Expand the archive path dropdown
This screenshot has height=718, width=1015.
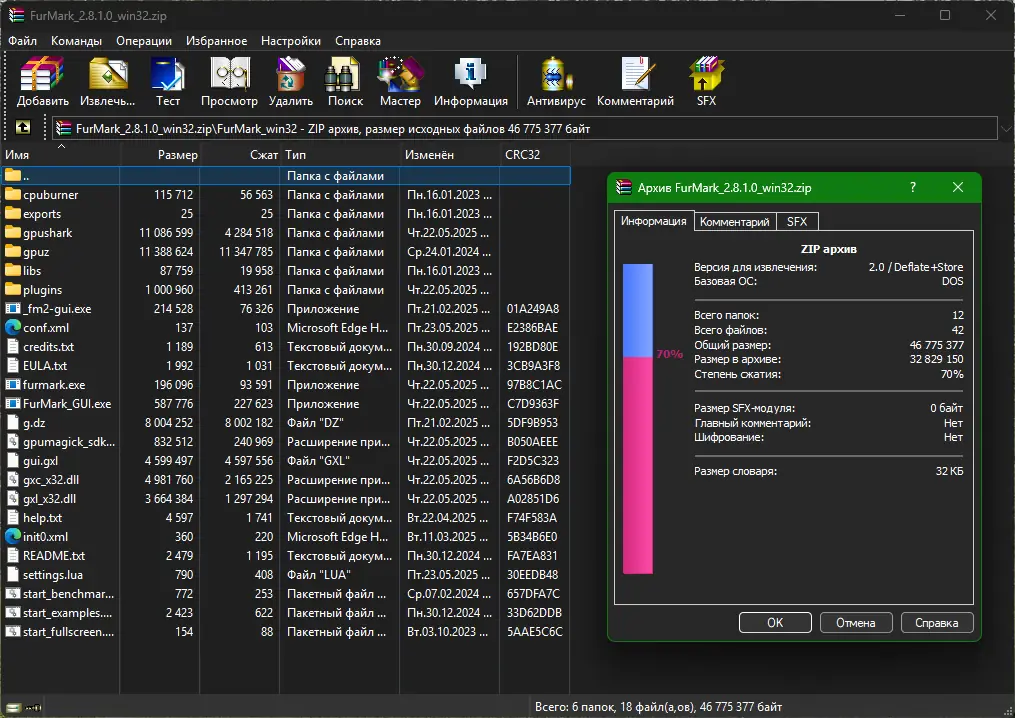[1004, 128]
